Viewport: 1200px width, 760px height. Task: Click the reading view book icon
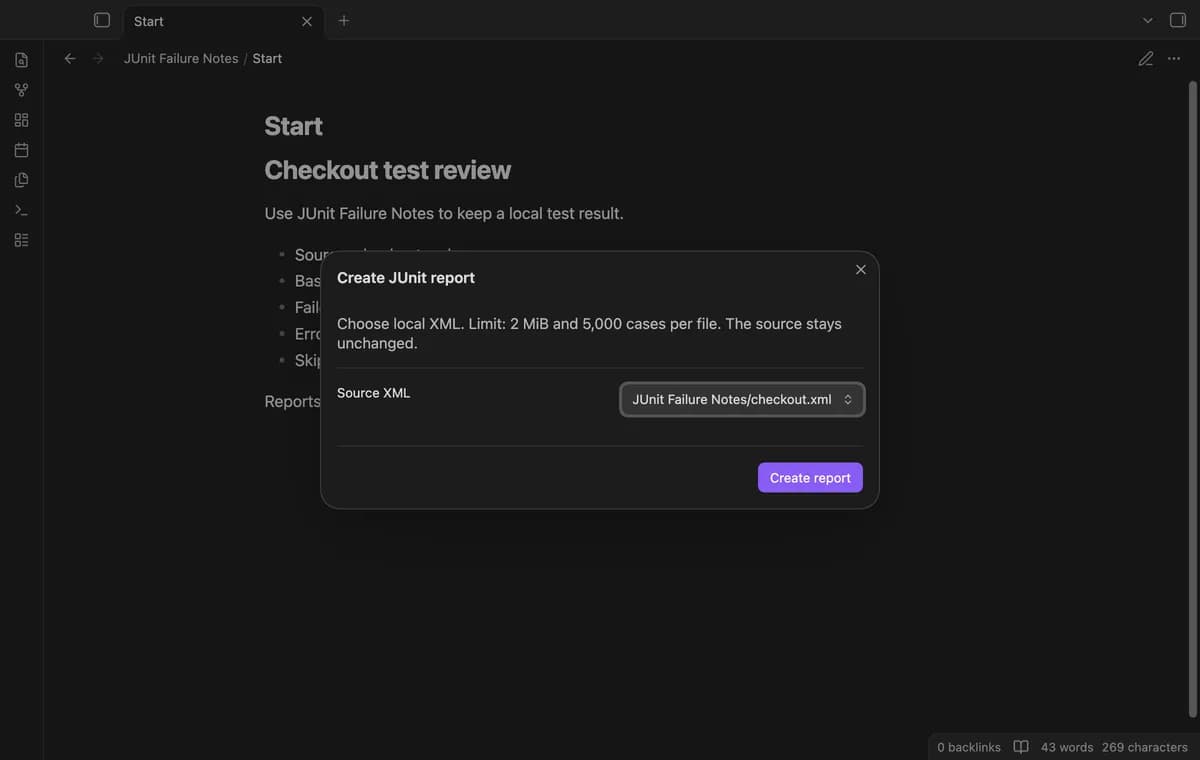point(1021,747)
